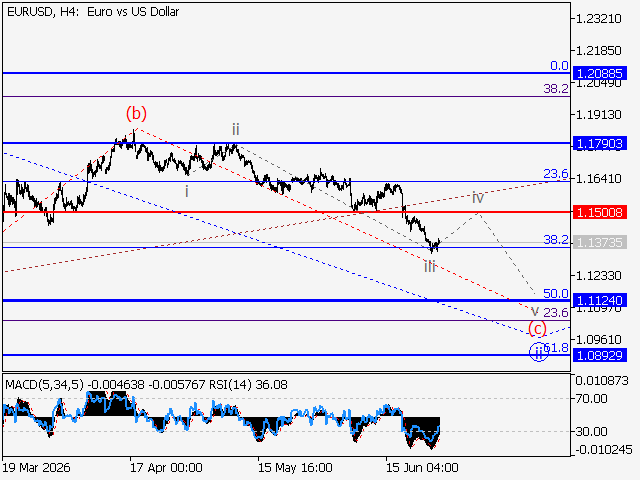Click the "15 Jun 04:00" time label

tap(422, 467)
